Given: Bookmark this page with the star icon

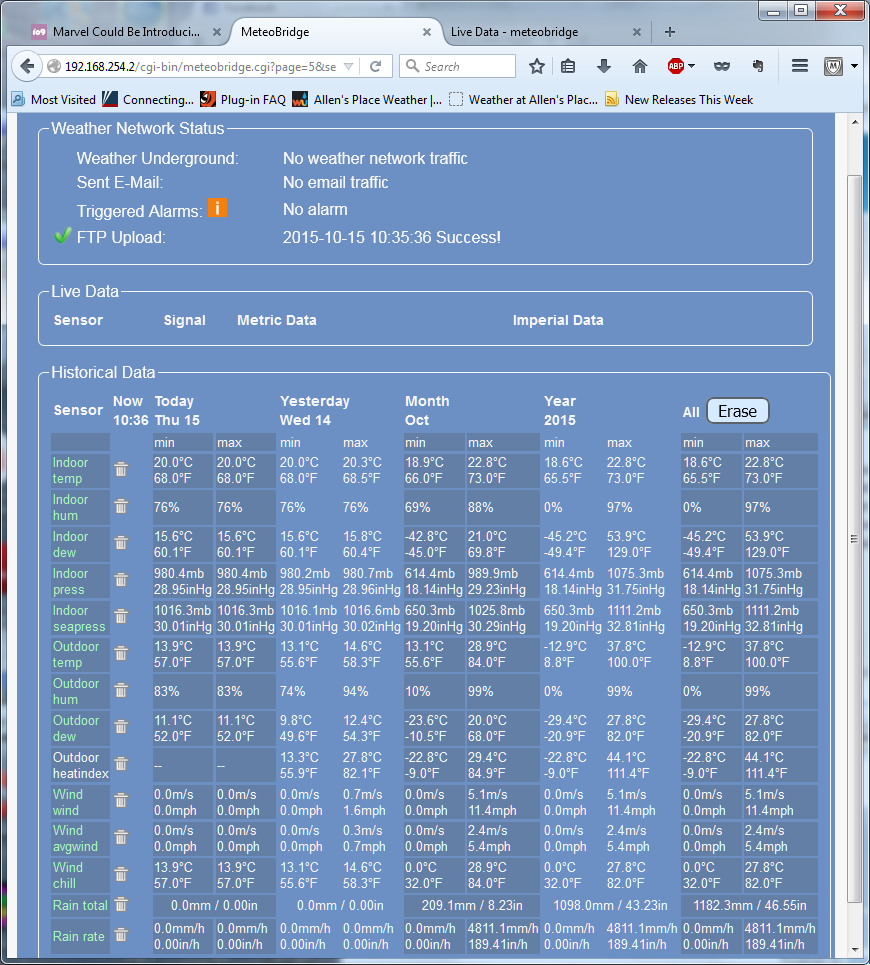Looking at the screenshot, I should point(537,66).
